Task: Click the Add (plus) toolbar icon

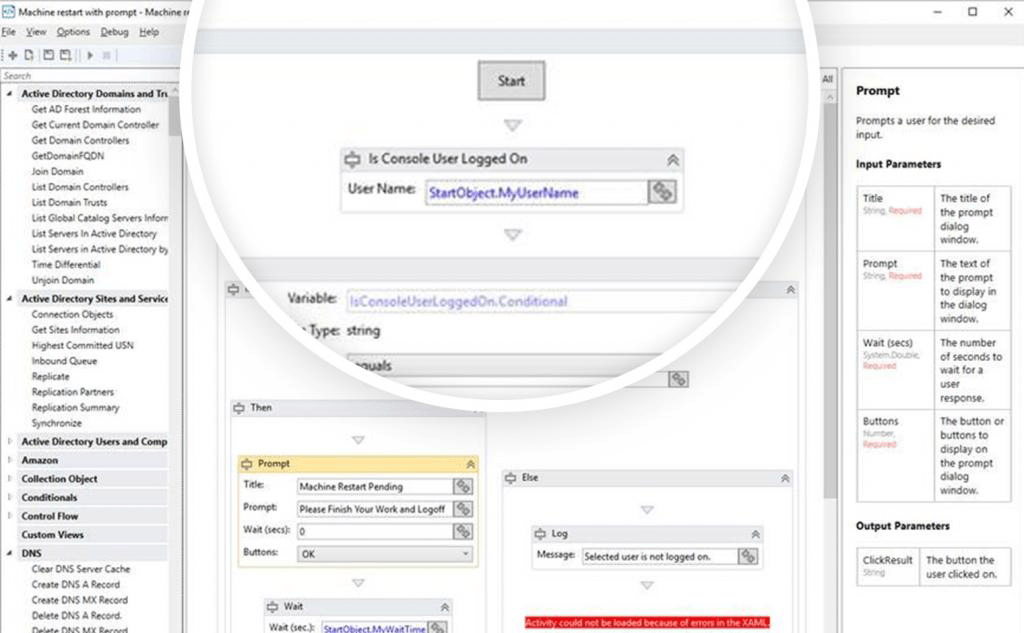Action: coord(12,56)
